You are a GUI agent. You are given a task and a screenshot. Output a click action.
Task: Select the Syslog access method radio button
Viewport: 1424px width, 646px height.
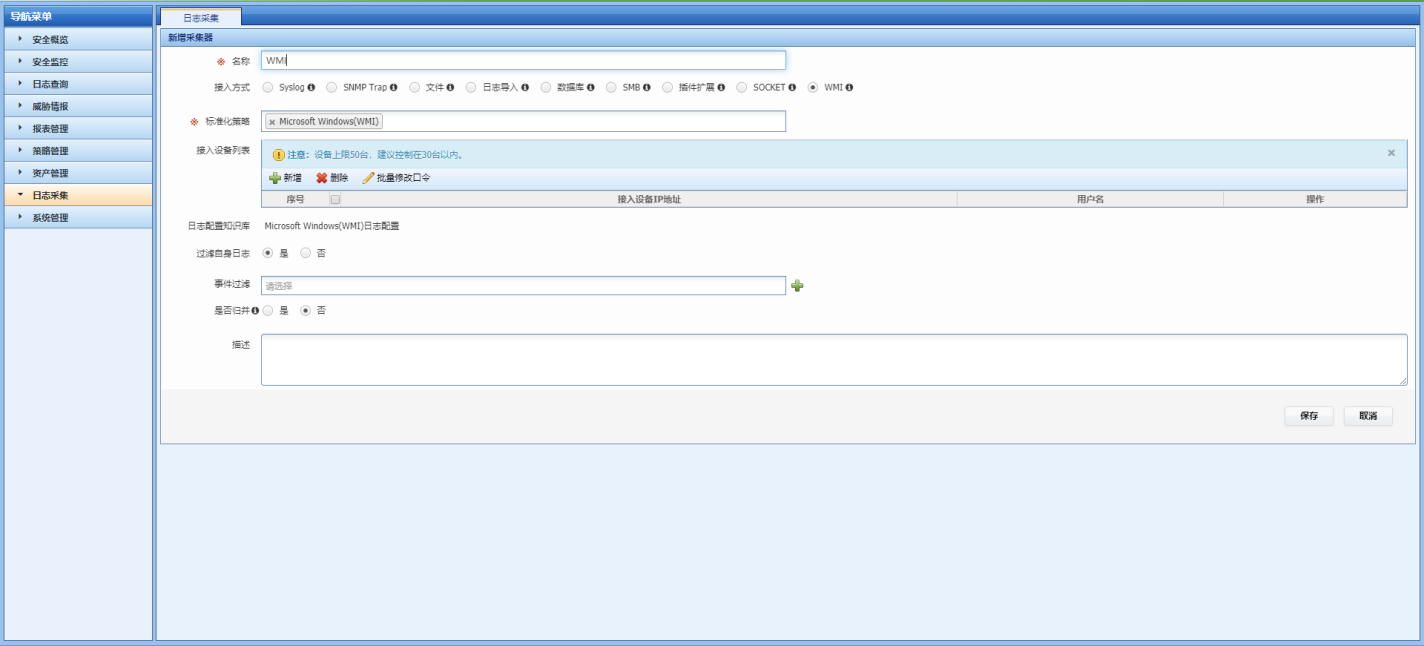(268, 87)
